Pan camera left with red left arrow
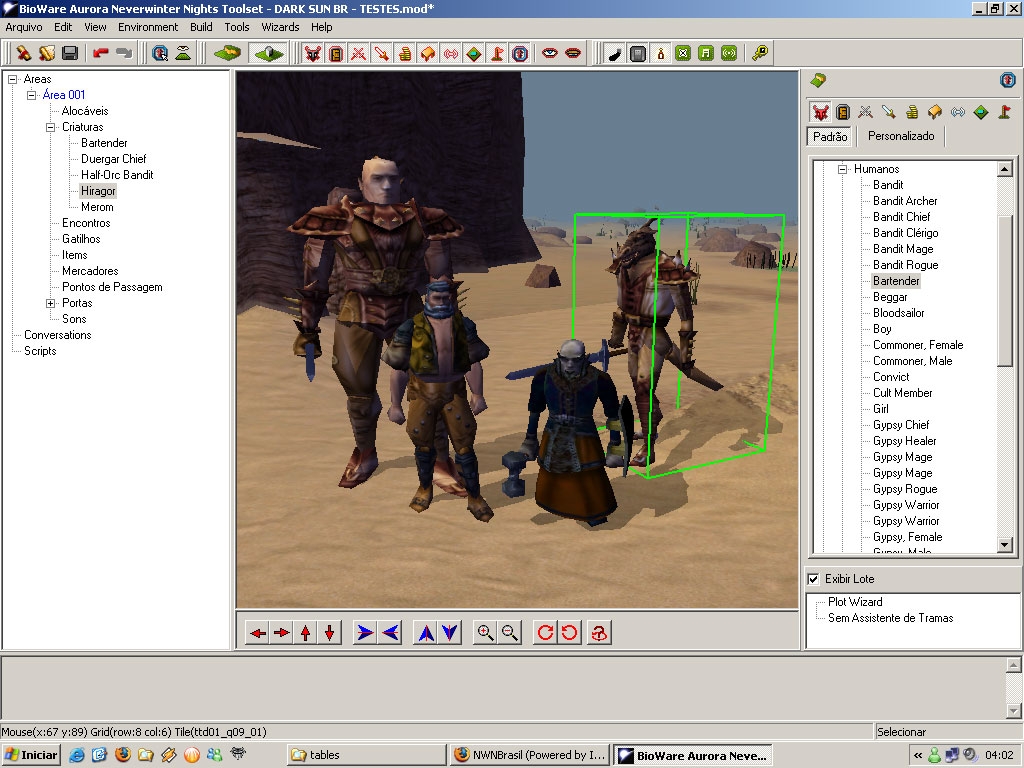 258,632
